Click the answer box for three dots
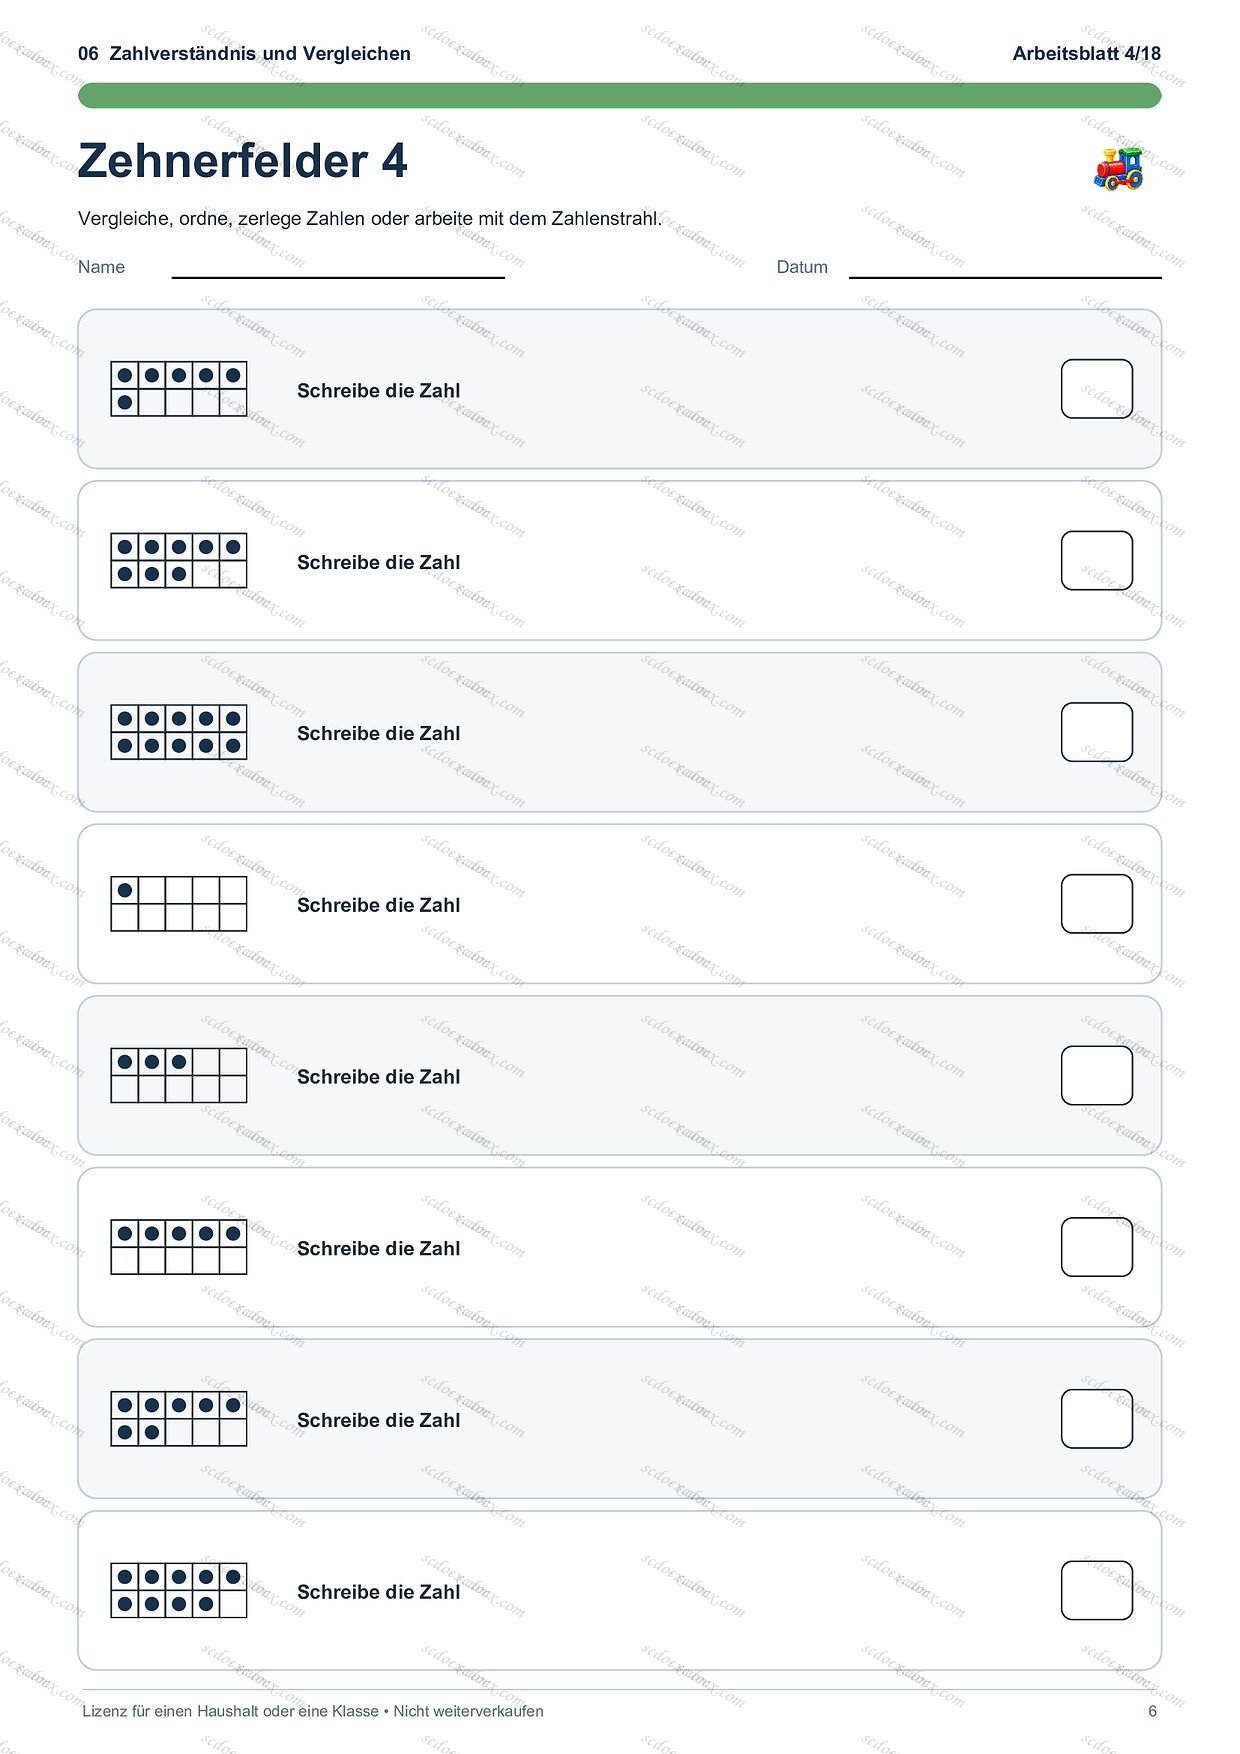Screen dimensions: 1240x1754 [1097, 1076]
